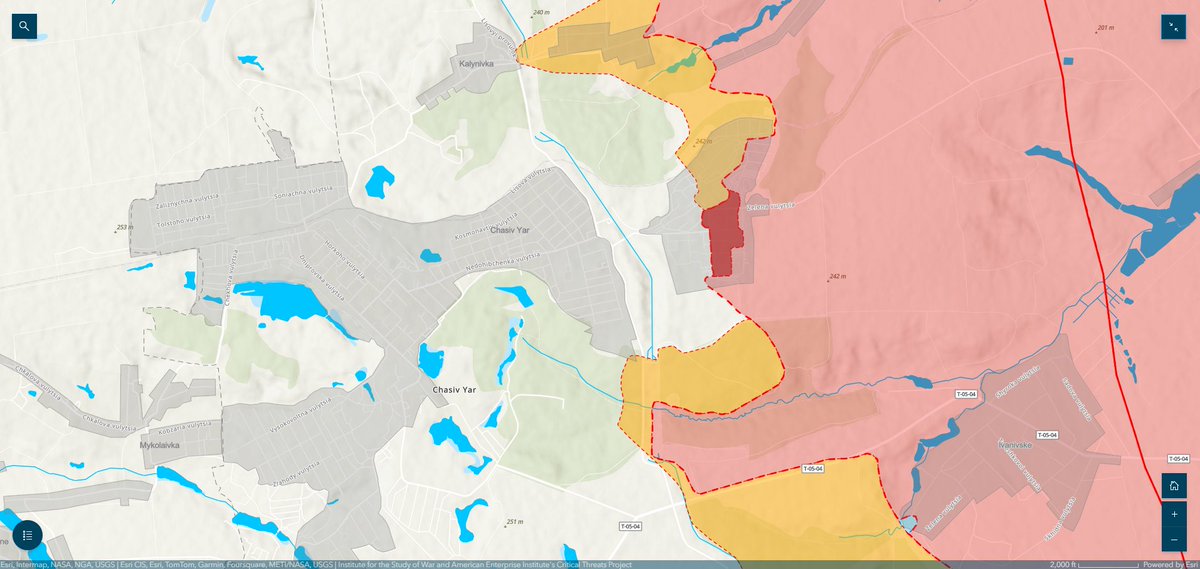The height and width of the screenshot is (569, 1200).
Task: Follow the Powered by Esri link
Action: tap(1168, 564)
